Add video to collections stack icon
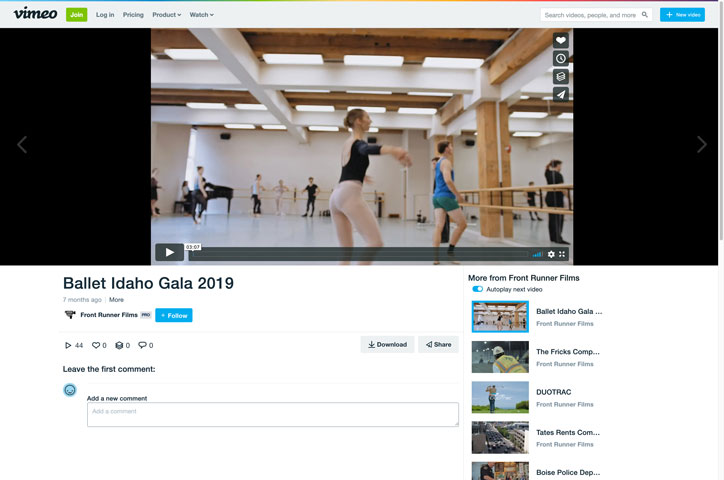The width and height of the screenshot is (724, 480). 561,77
